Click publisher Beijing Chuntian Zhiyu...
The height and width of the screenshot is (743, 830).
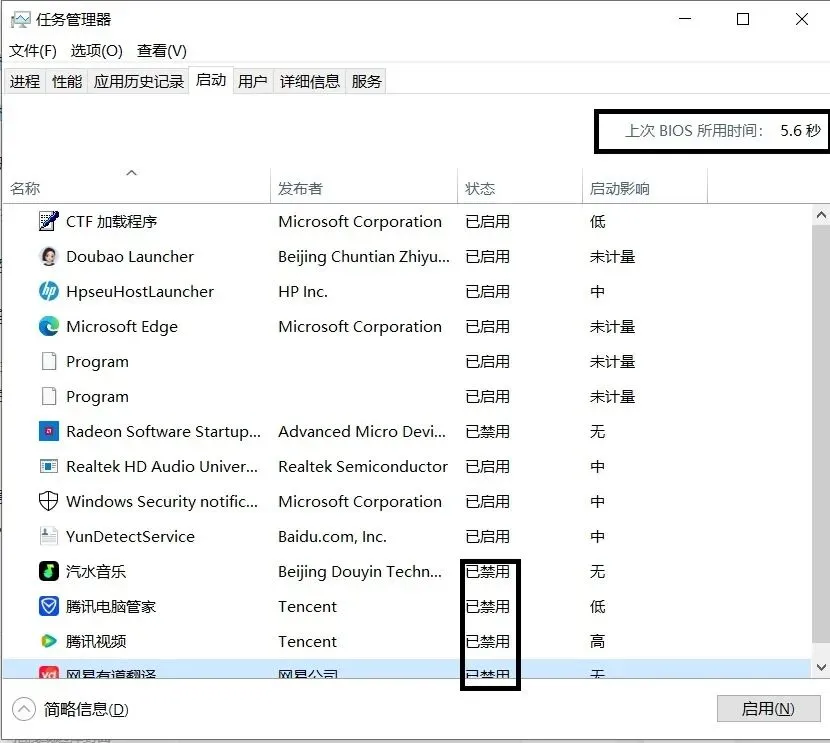(364, 256)
